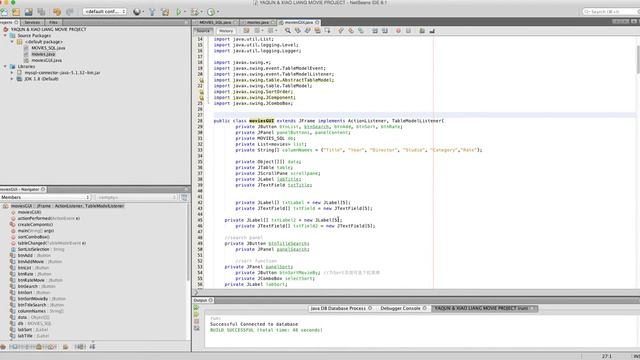The width and height of the screenshot is (640, 360).
Task: Click the Next Bookmark icon in editor toolbar
Action: [x=351, y=31]
